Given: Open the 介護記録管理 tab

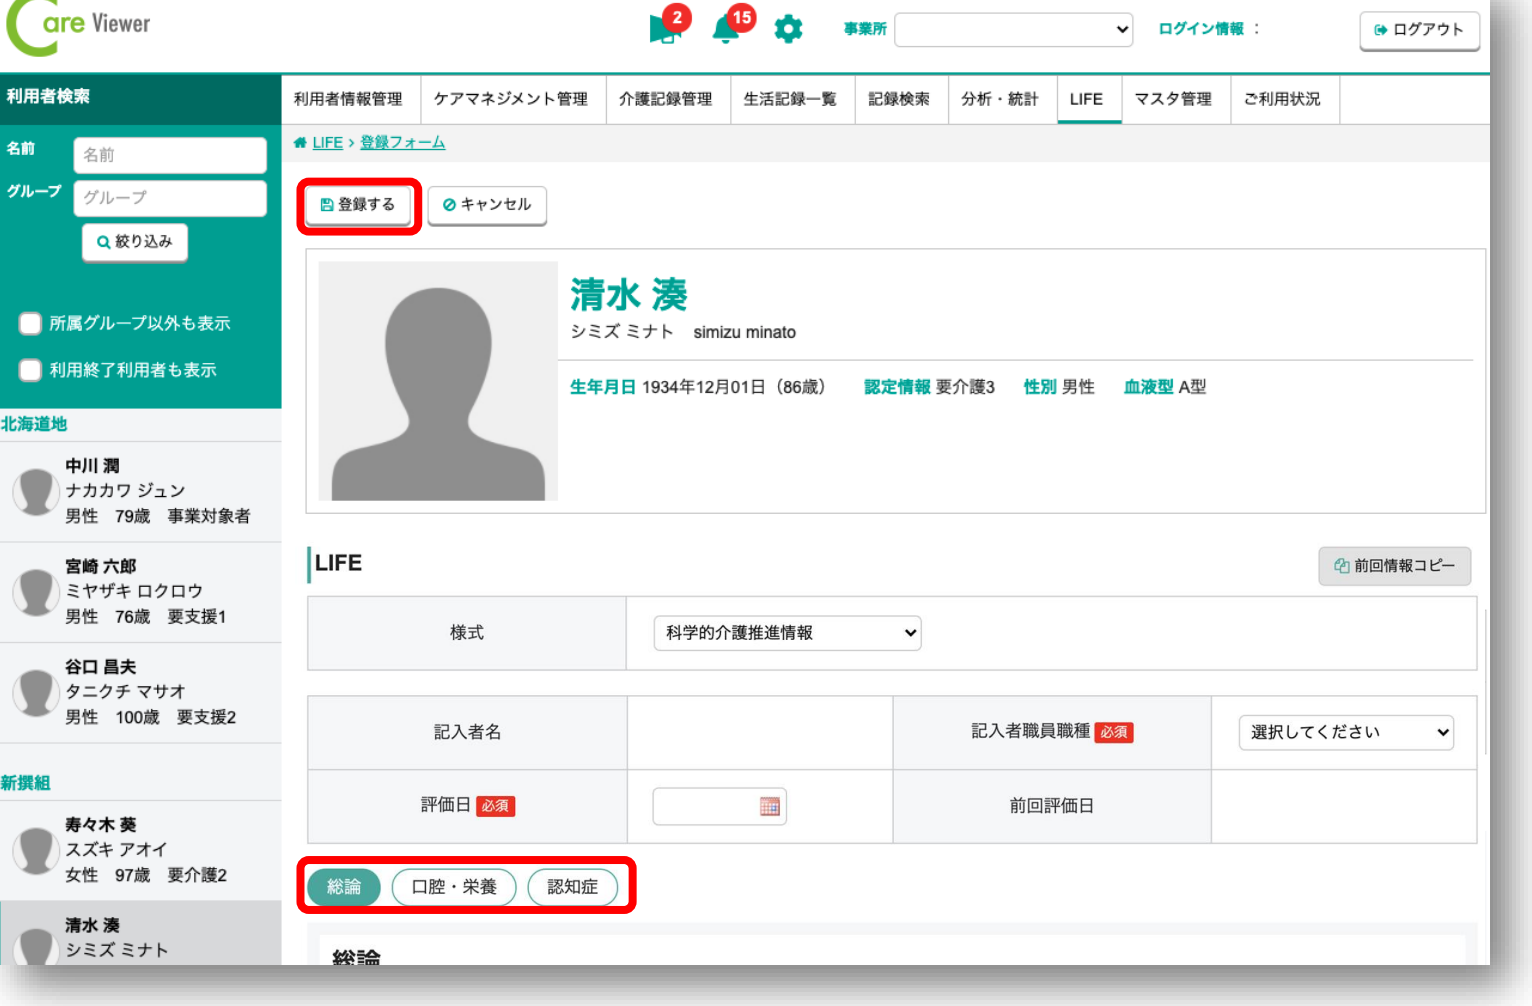Looking at the screenshot, I should (665, 99).
